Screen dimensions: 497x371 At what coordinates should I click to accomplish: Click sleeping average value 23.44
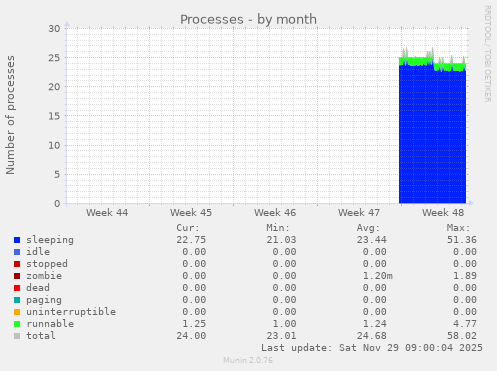pyautogui.click(x=372, y=240)
